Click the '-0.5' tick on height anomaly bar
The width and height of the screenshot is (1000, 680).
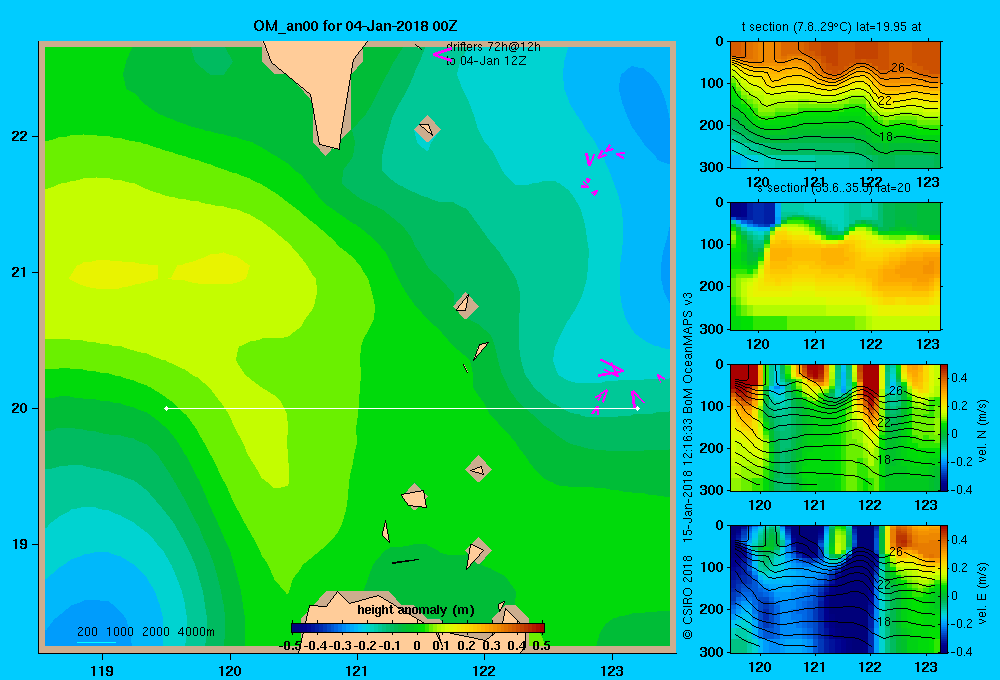(290, 646)
